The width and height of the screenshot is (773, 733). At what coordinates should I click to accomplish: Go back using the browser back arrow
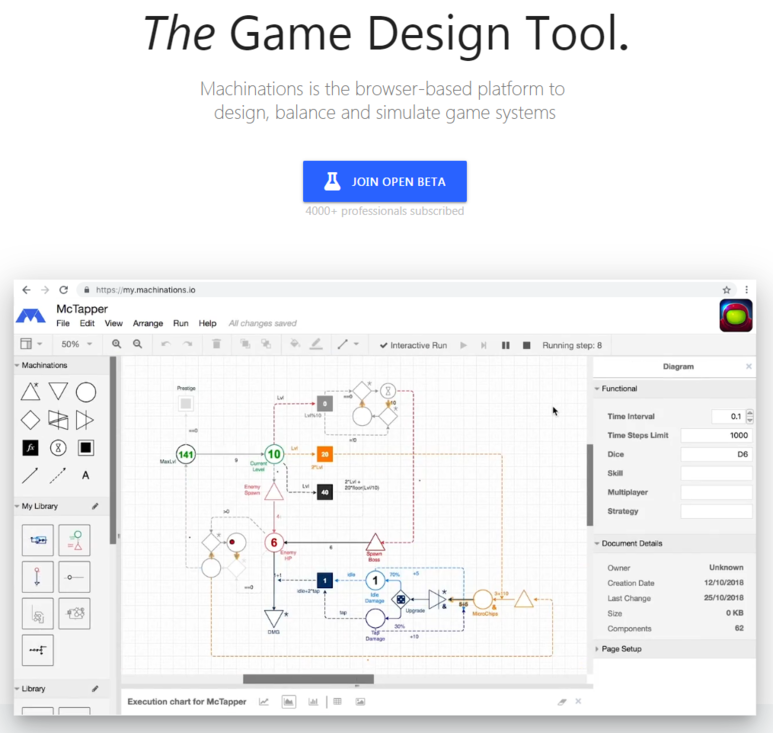(x=26, y=290)
